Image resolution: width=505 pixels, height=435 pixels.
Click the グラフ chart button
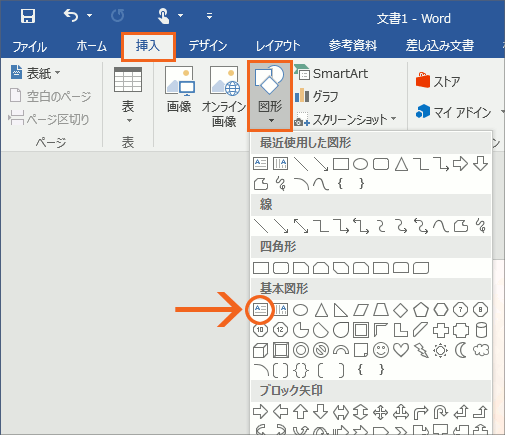[317, 96]
